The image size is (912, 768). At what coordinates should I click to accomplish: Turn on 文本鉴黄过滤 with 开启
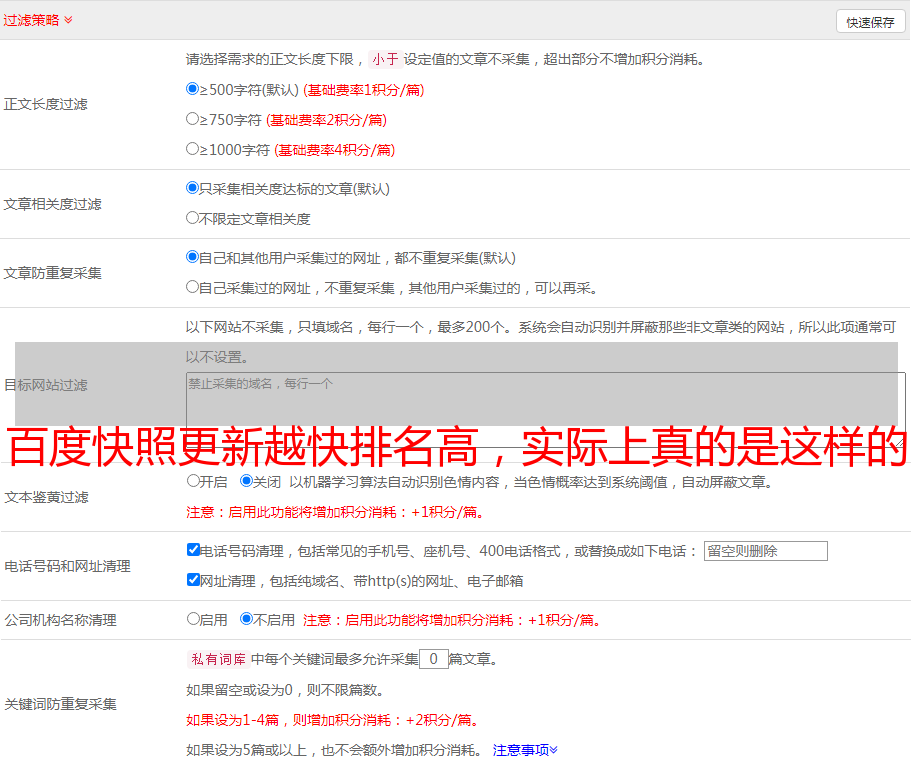(x=194, y=481)
